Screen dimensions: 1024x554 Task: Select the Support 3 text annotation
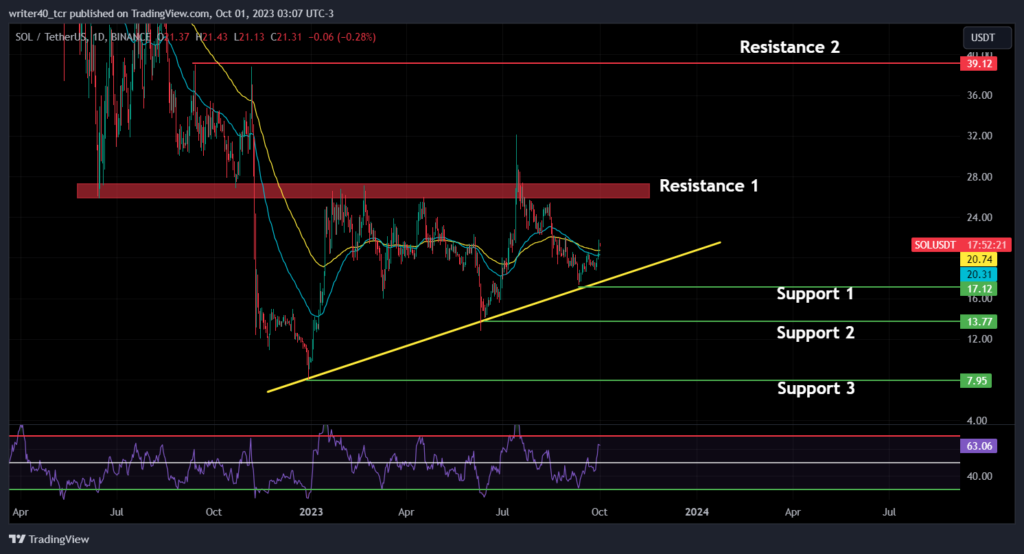[816, 389]
